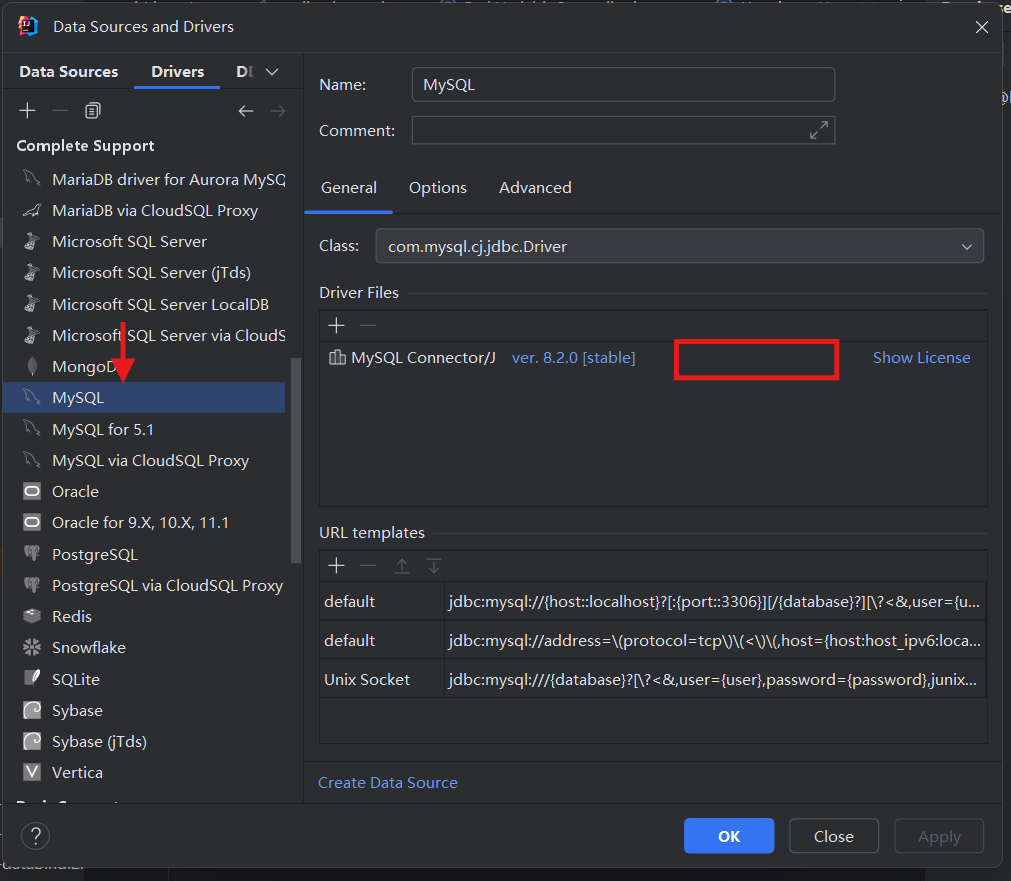Click the Apply button
The height and width of the screenshot is (881, 1011).
pos(939,836)
